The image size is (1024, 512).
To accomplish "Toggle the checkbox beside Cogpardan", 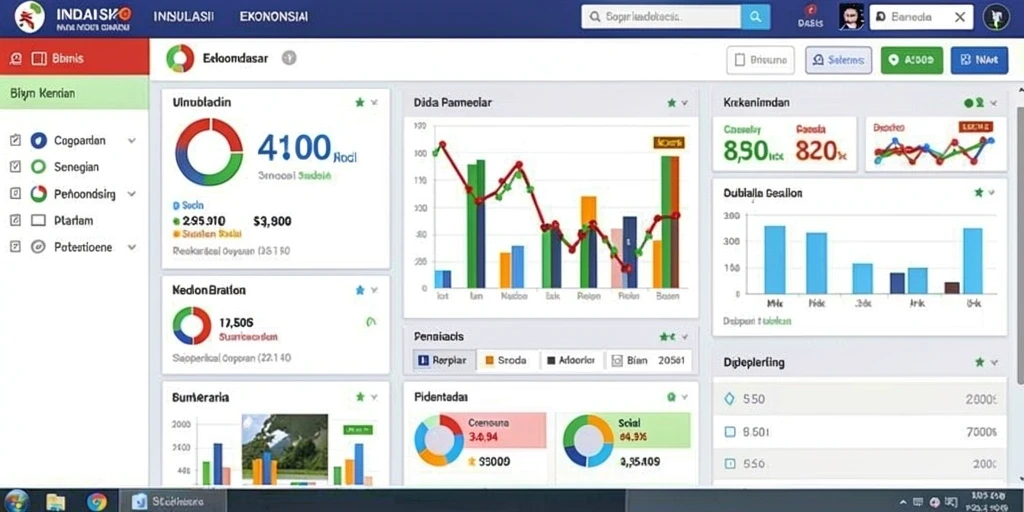I will (x=16, y=140).
